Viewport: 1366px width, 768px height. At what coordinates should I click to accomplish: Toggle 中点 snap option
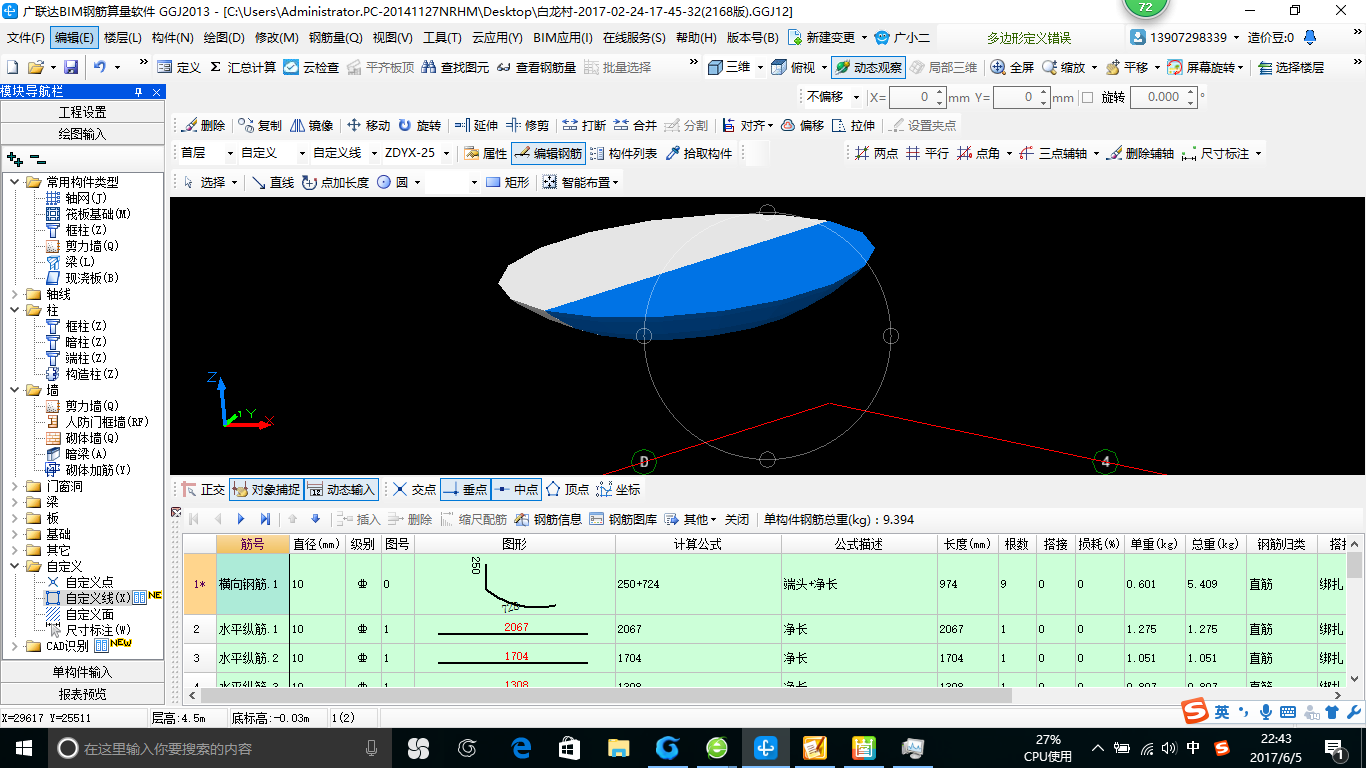(x=516, y=489)
